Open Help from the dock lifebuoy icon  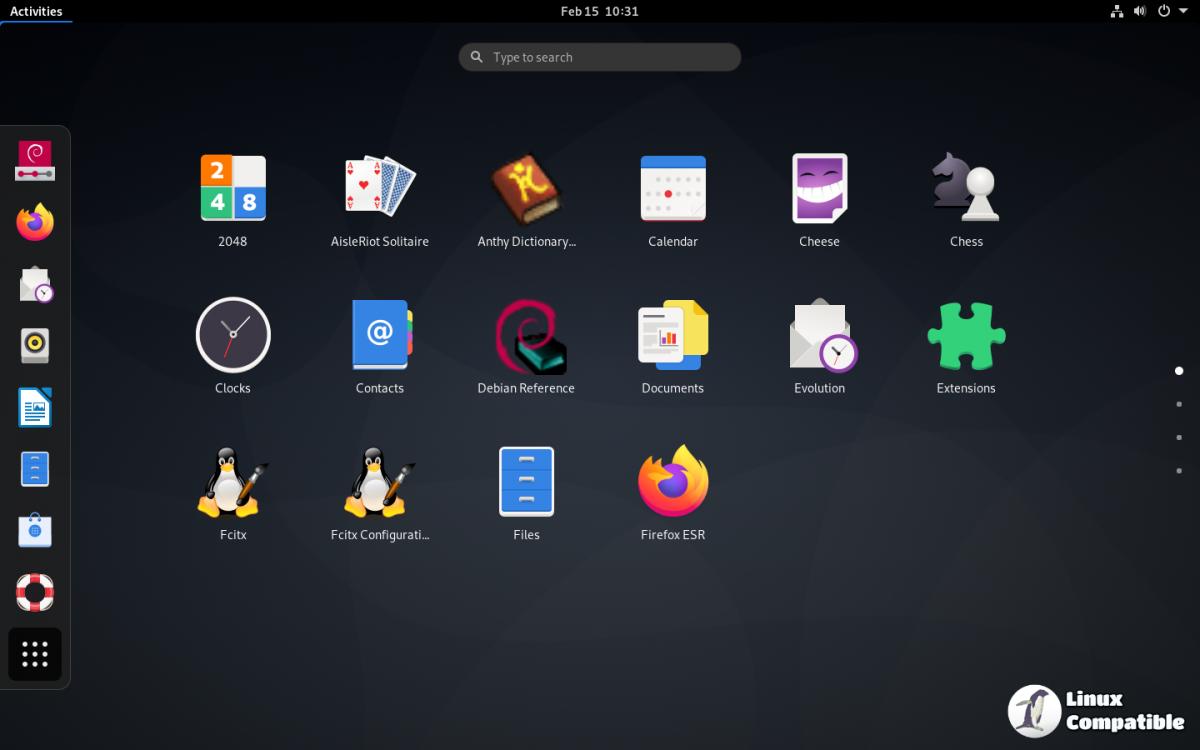tap(35, 592)
